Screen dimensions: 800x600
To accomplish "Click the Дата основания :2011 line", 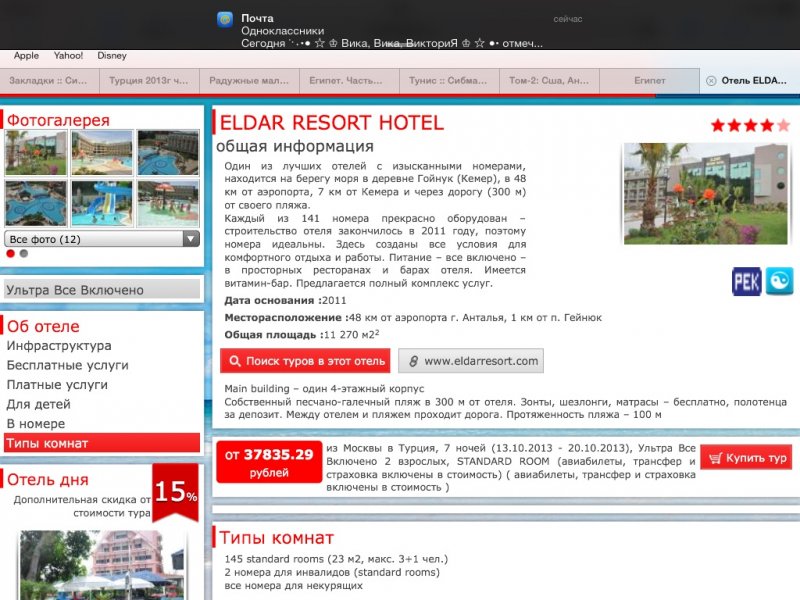I will click(285, 300).
